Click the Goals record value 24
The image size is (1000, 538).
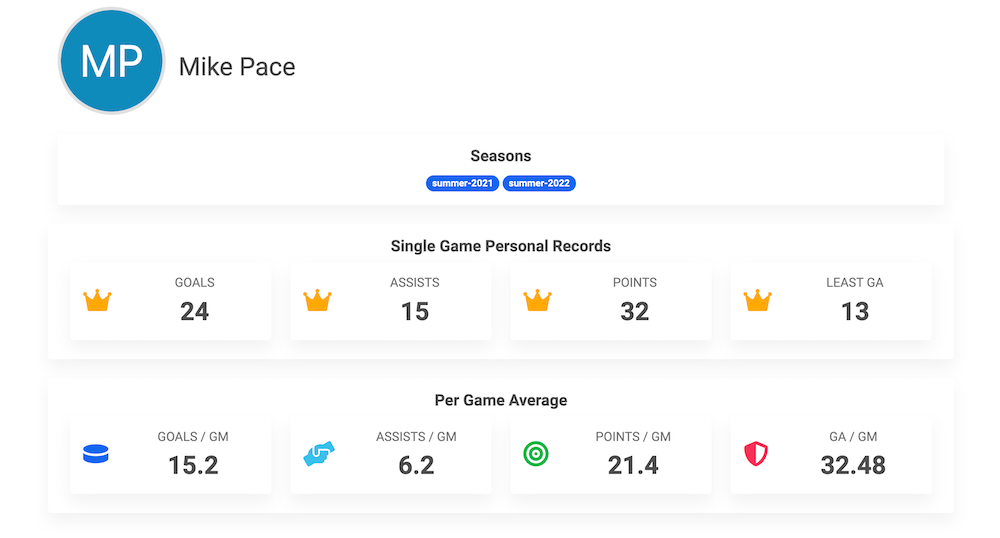coord(194,311)
